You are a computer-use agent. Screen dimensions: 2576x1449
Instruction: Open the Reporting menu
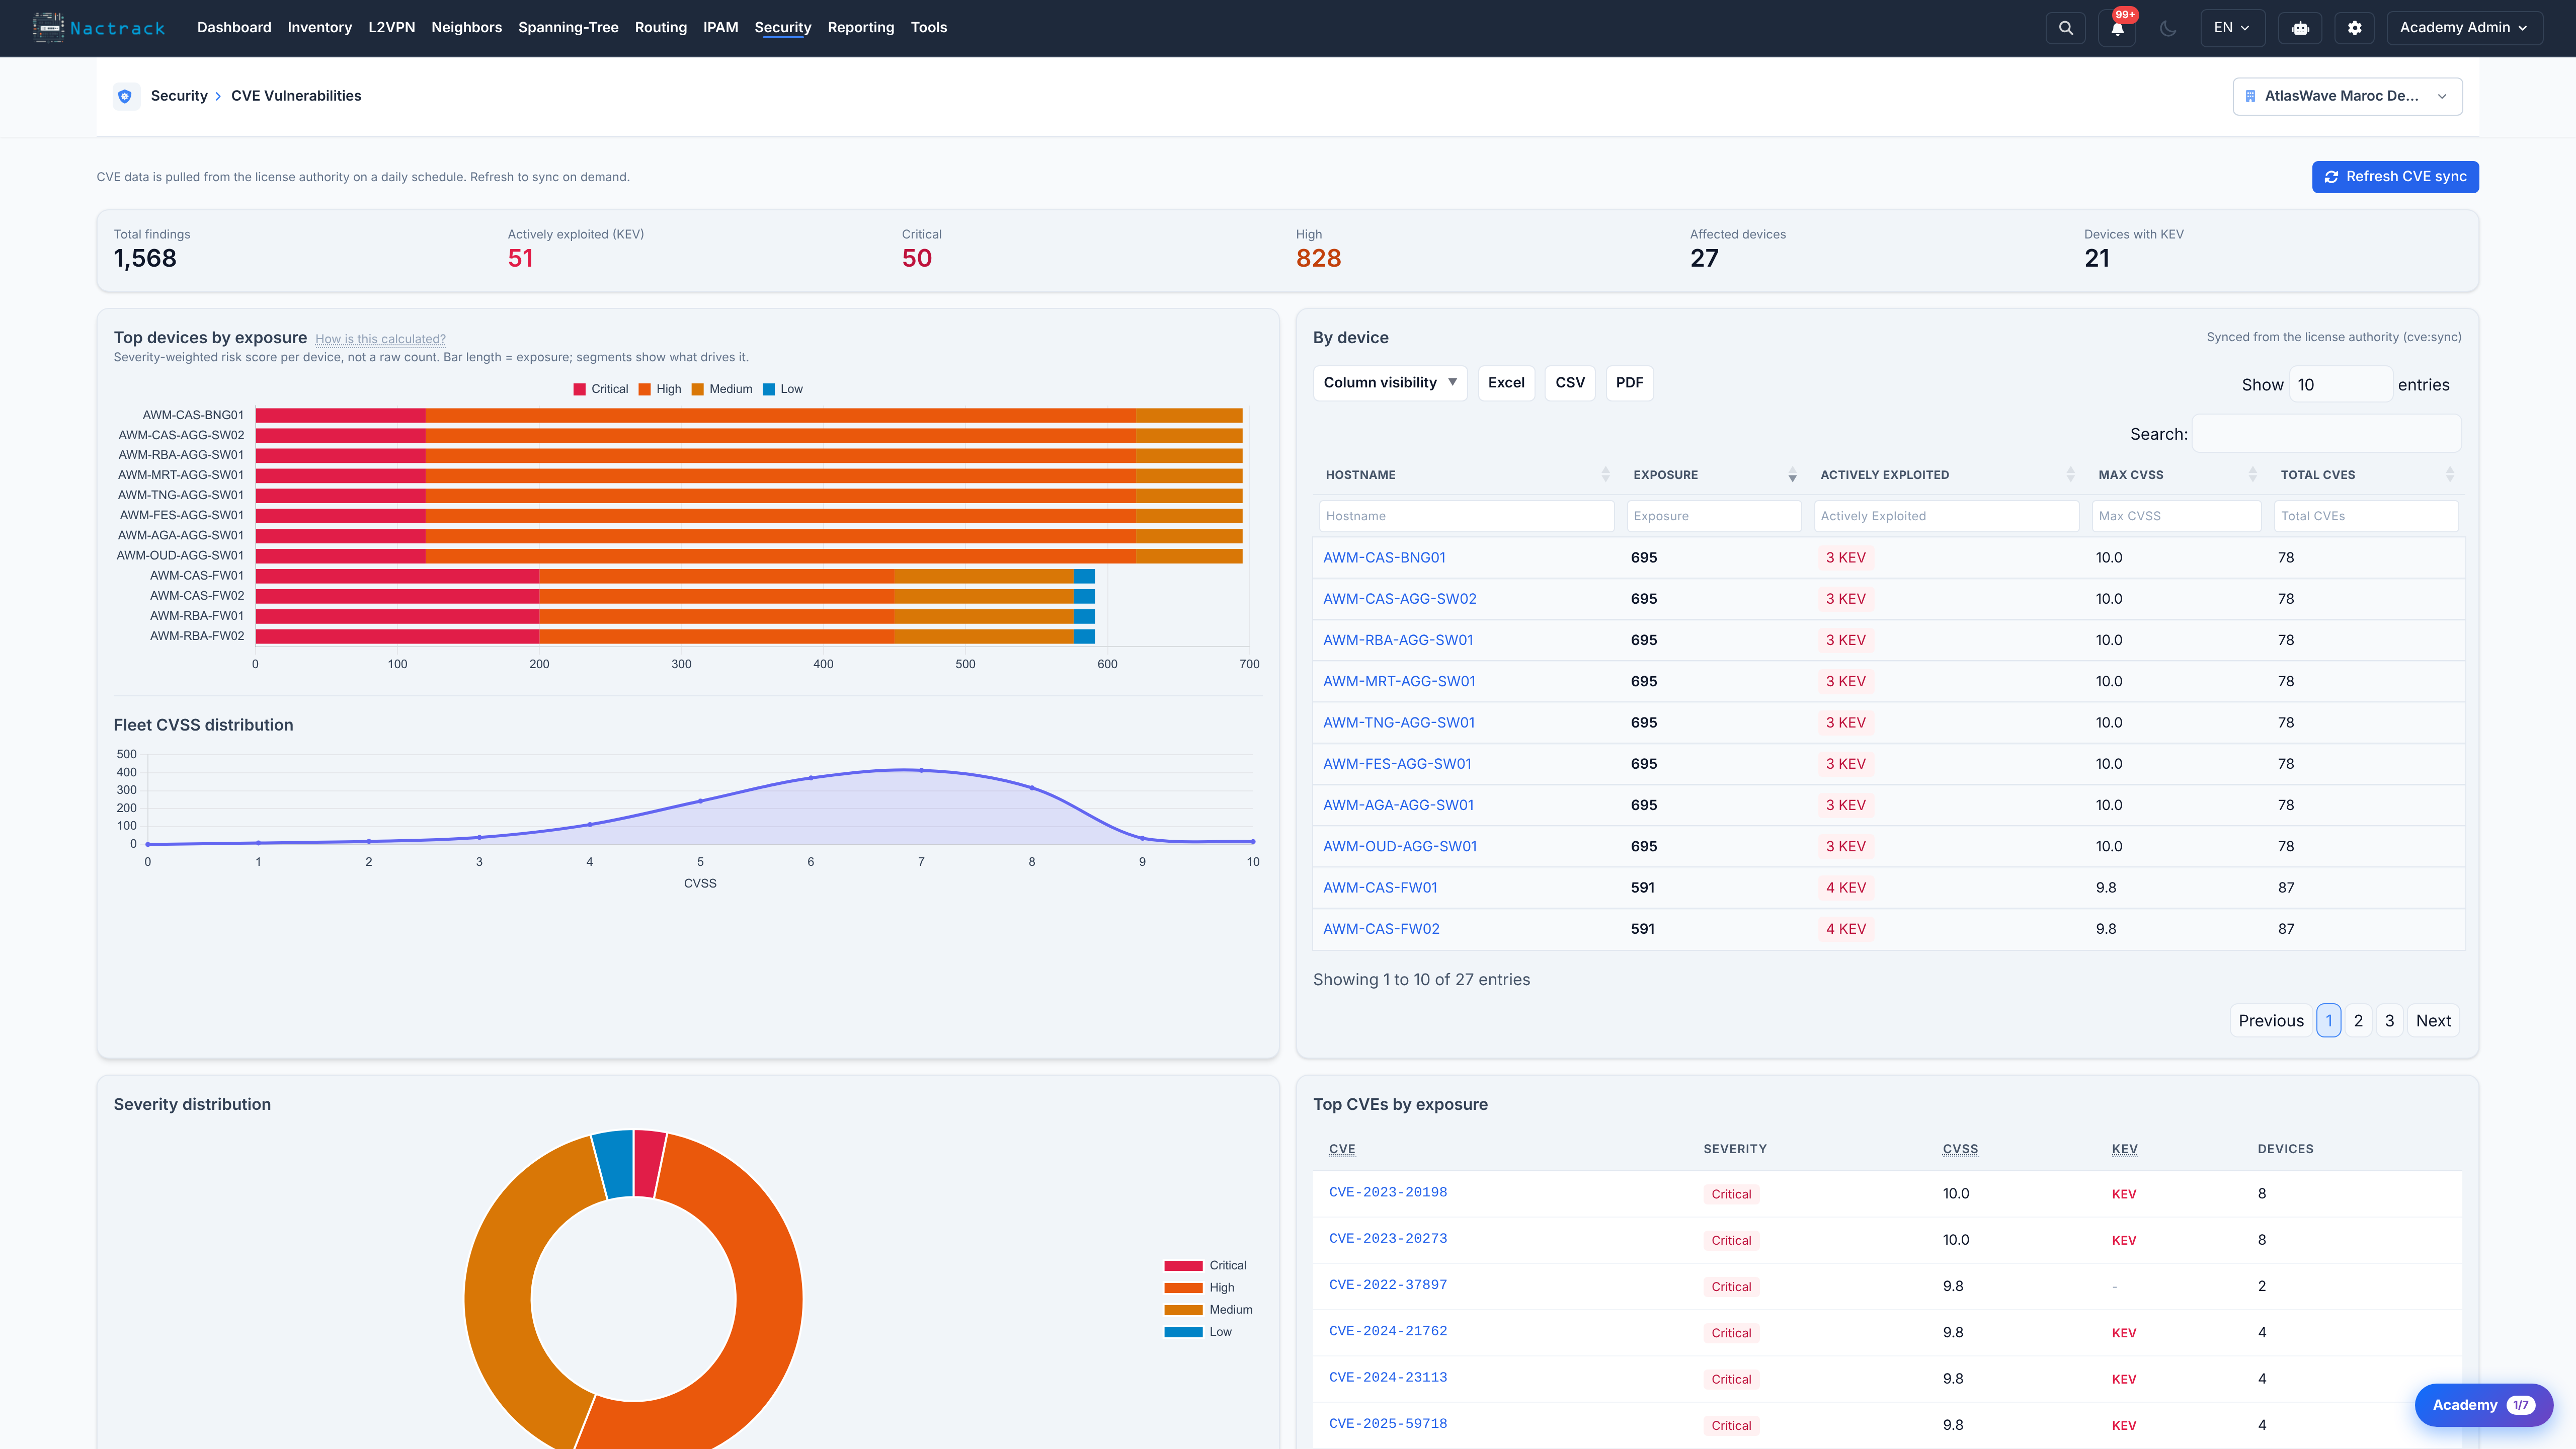pyautogui.click(x=860, y=28)
